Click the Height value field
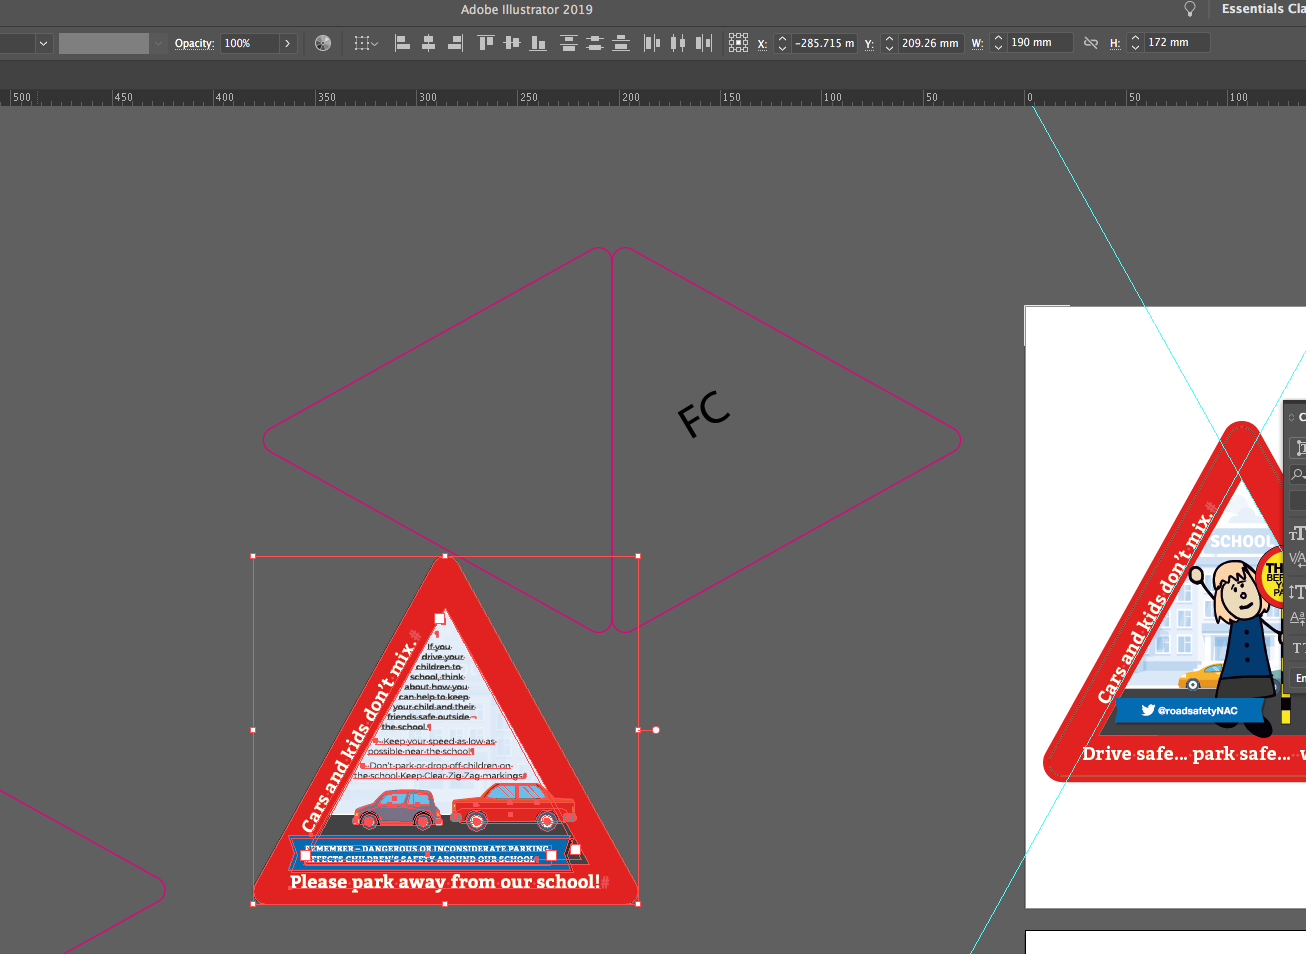This screenshot has width=1306, height=954. pos(1177,43)
